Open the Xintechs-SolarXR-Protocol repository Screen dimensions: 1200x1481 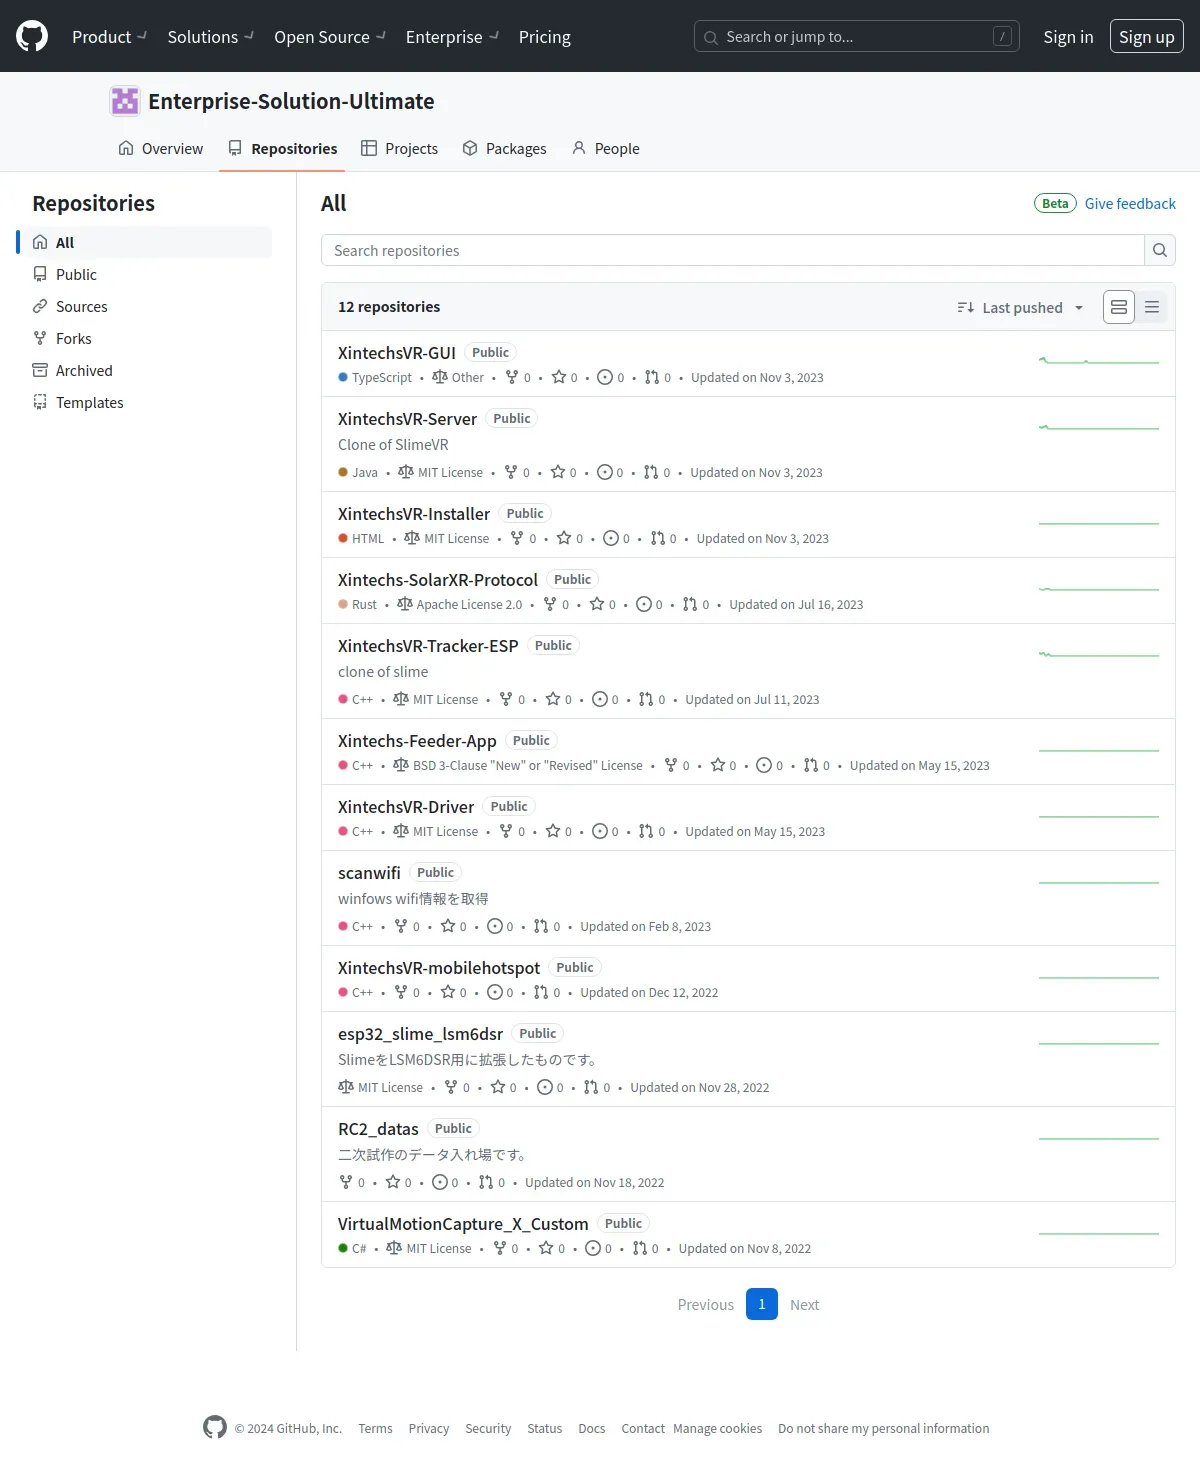[x=437, y=579]
